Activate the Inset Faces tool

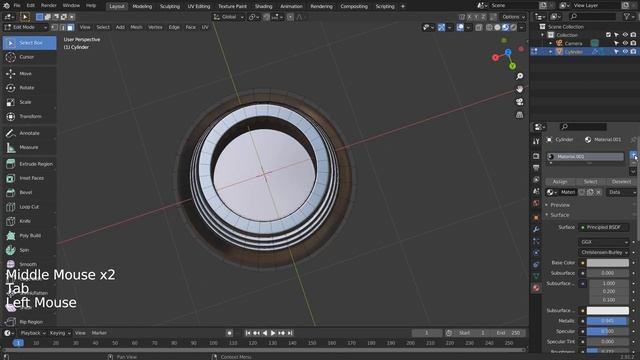pyautogui.click(x=29, y=178)
